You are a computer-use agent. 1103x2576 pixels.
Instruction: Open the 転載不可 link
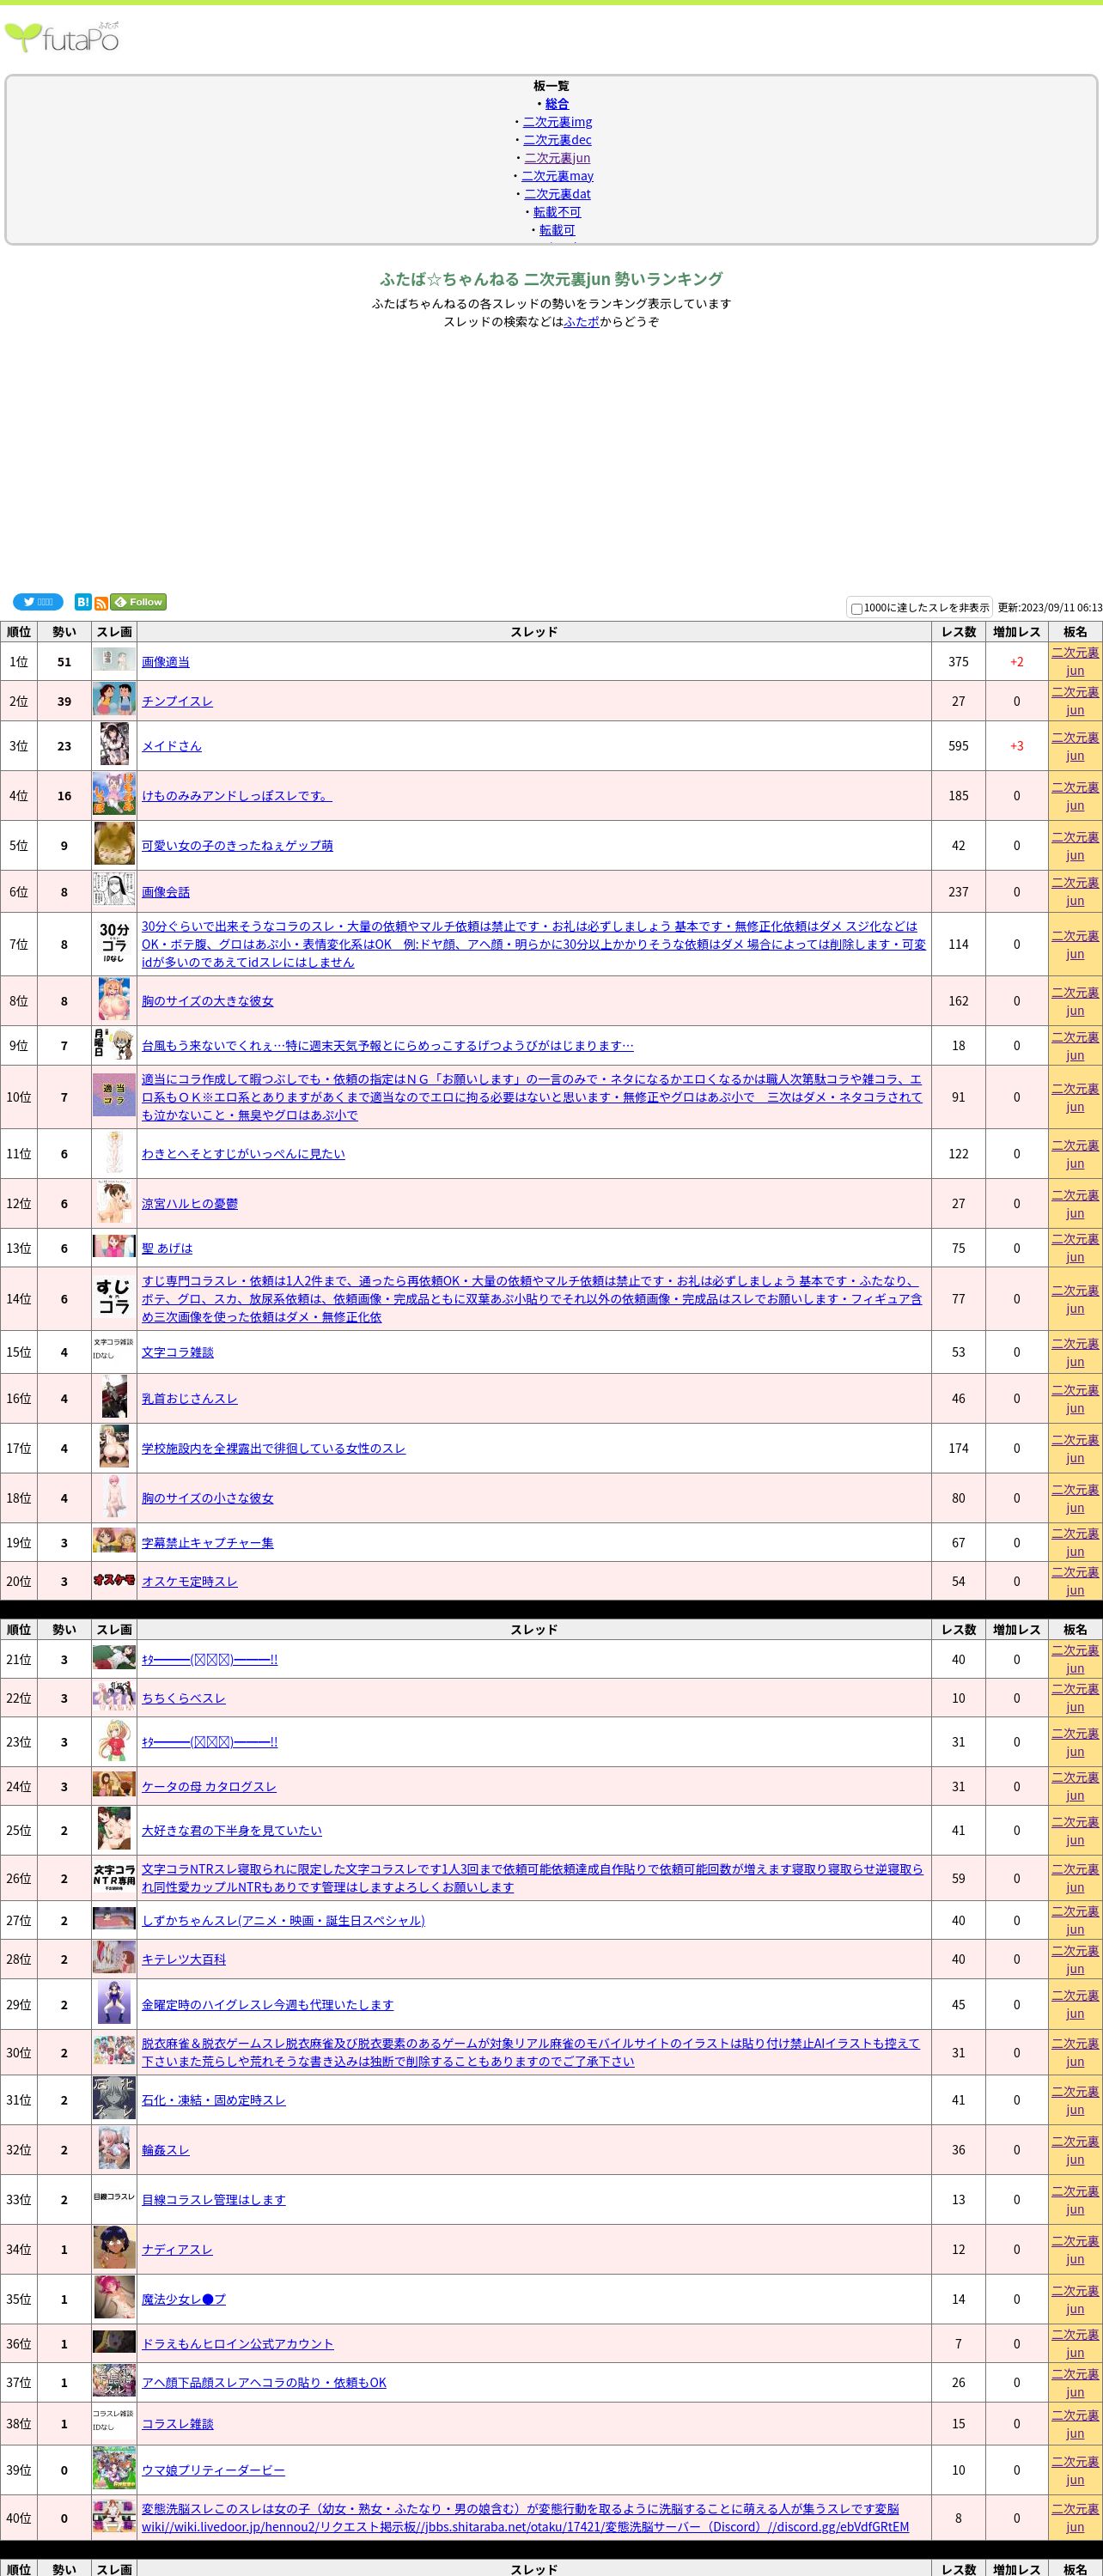557,212
